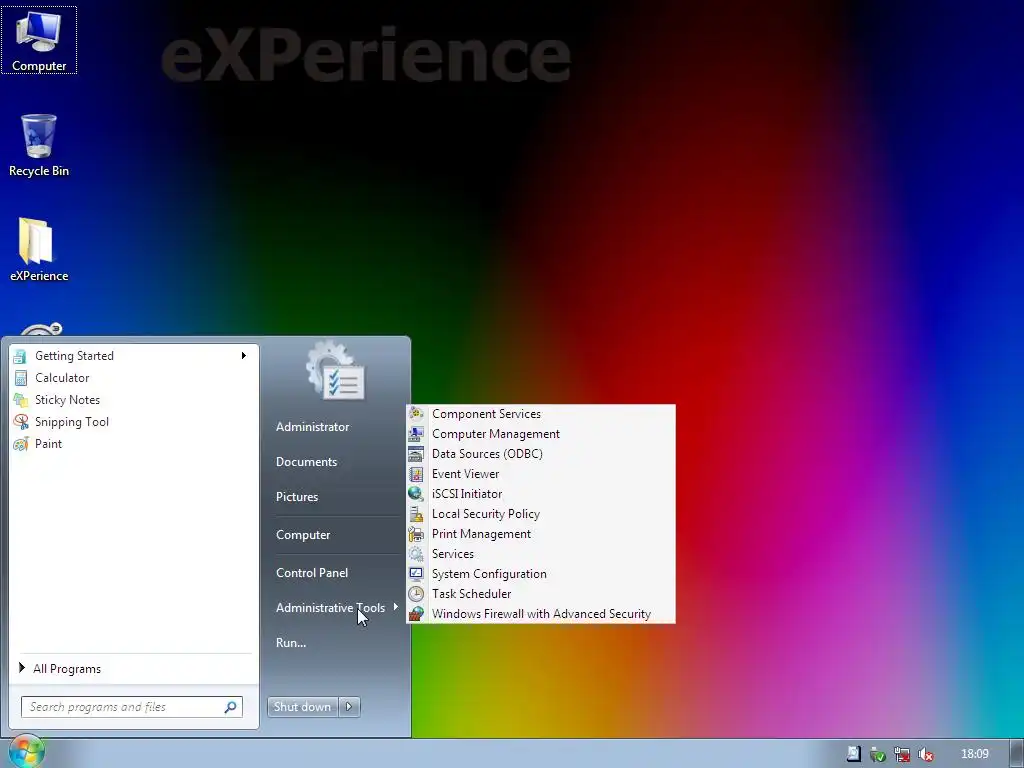Select the Sticky Notes label
Image resolution: width=1024 pixels, height=768 pixels.
(67, 400)
